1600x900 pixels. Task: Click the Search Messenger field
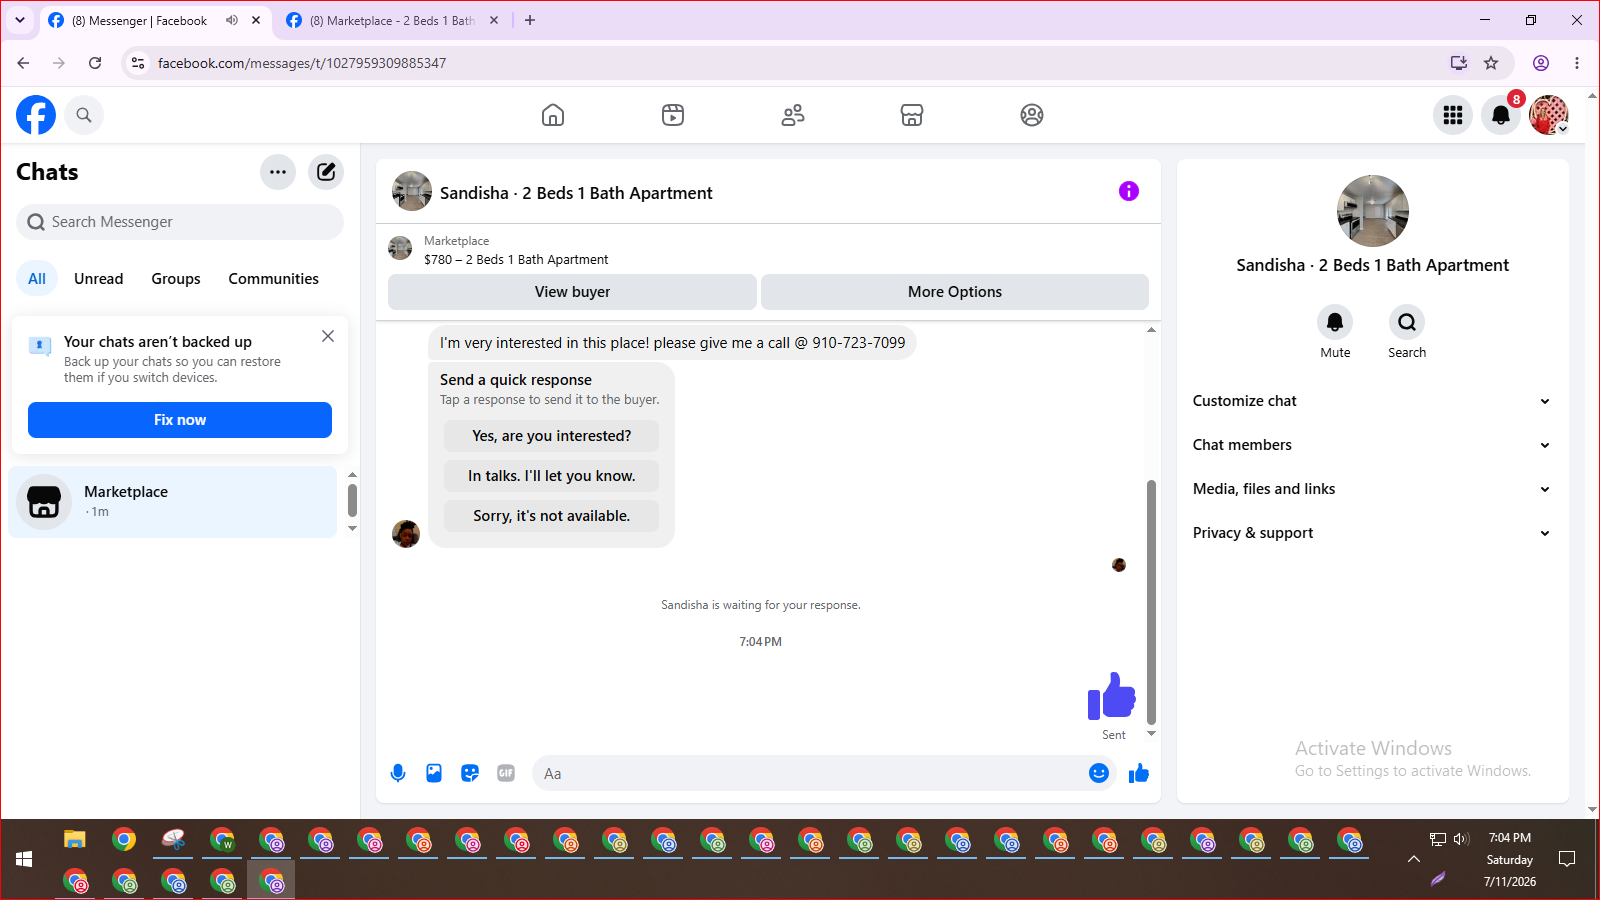pos(180,222)
